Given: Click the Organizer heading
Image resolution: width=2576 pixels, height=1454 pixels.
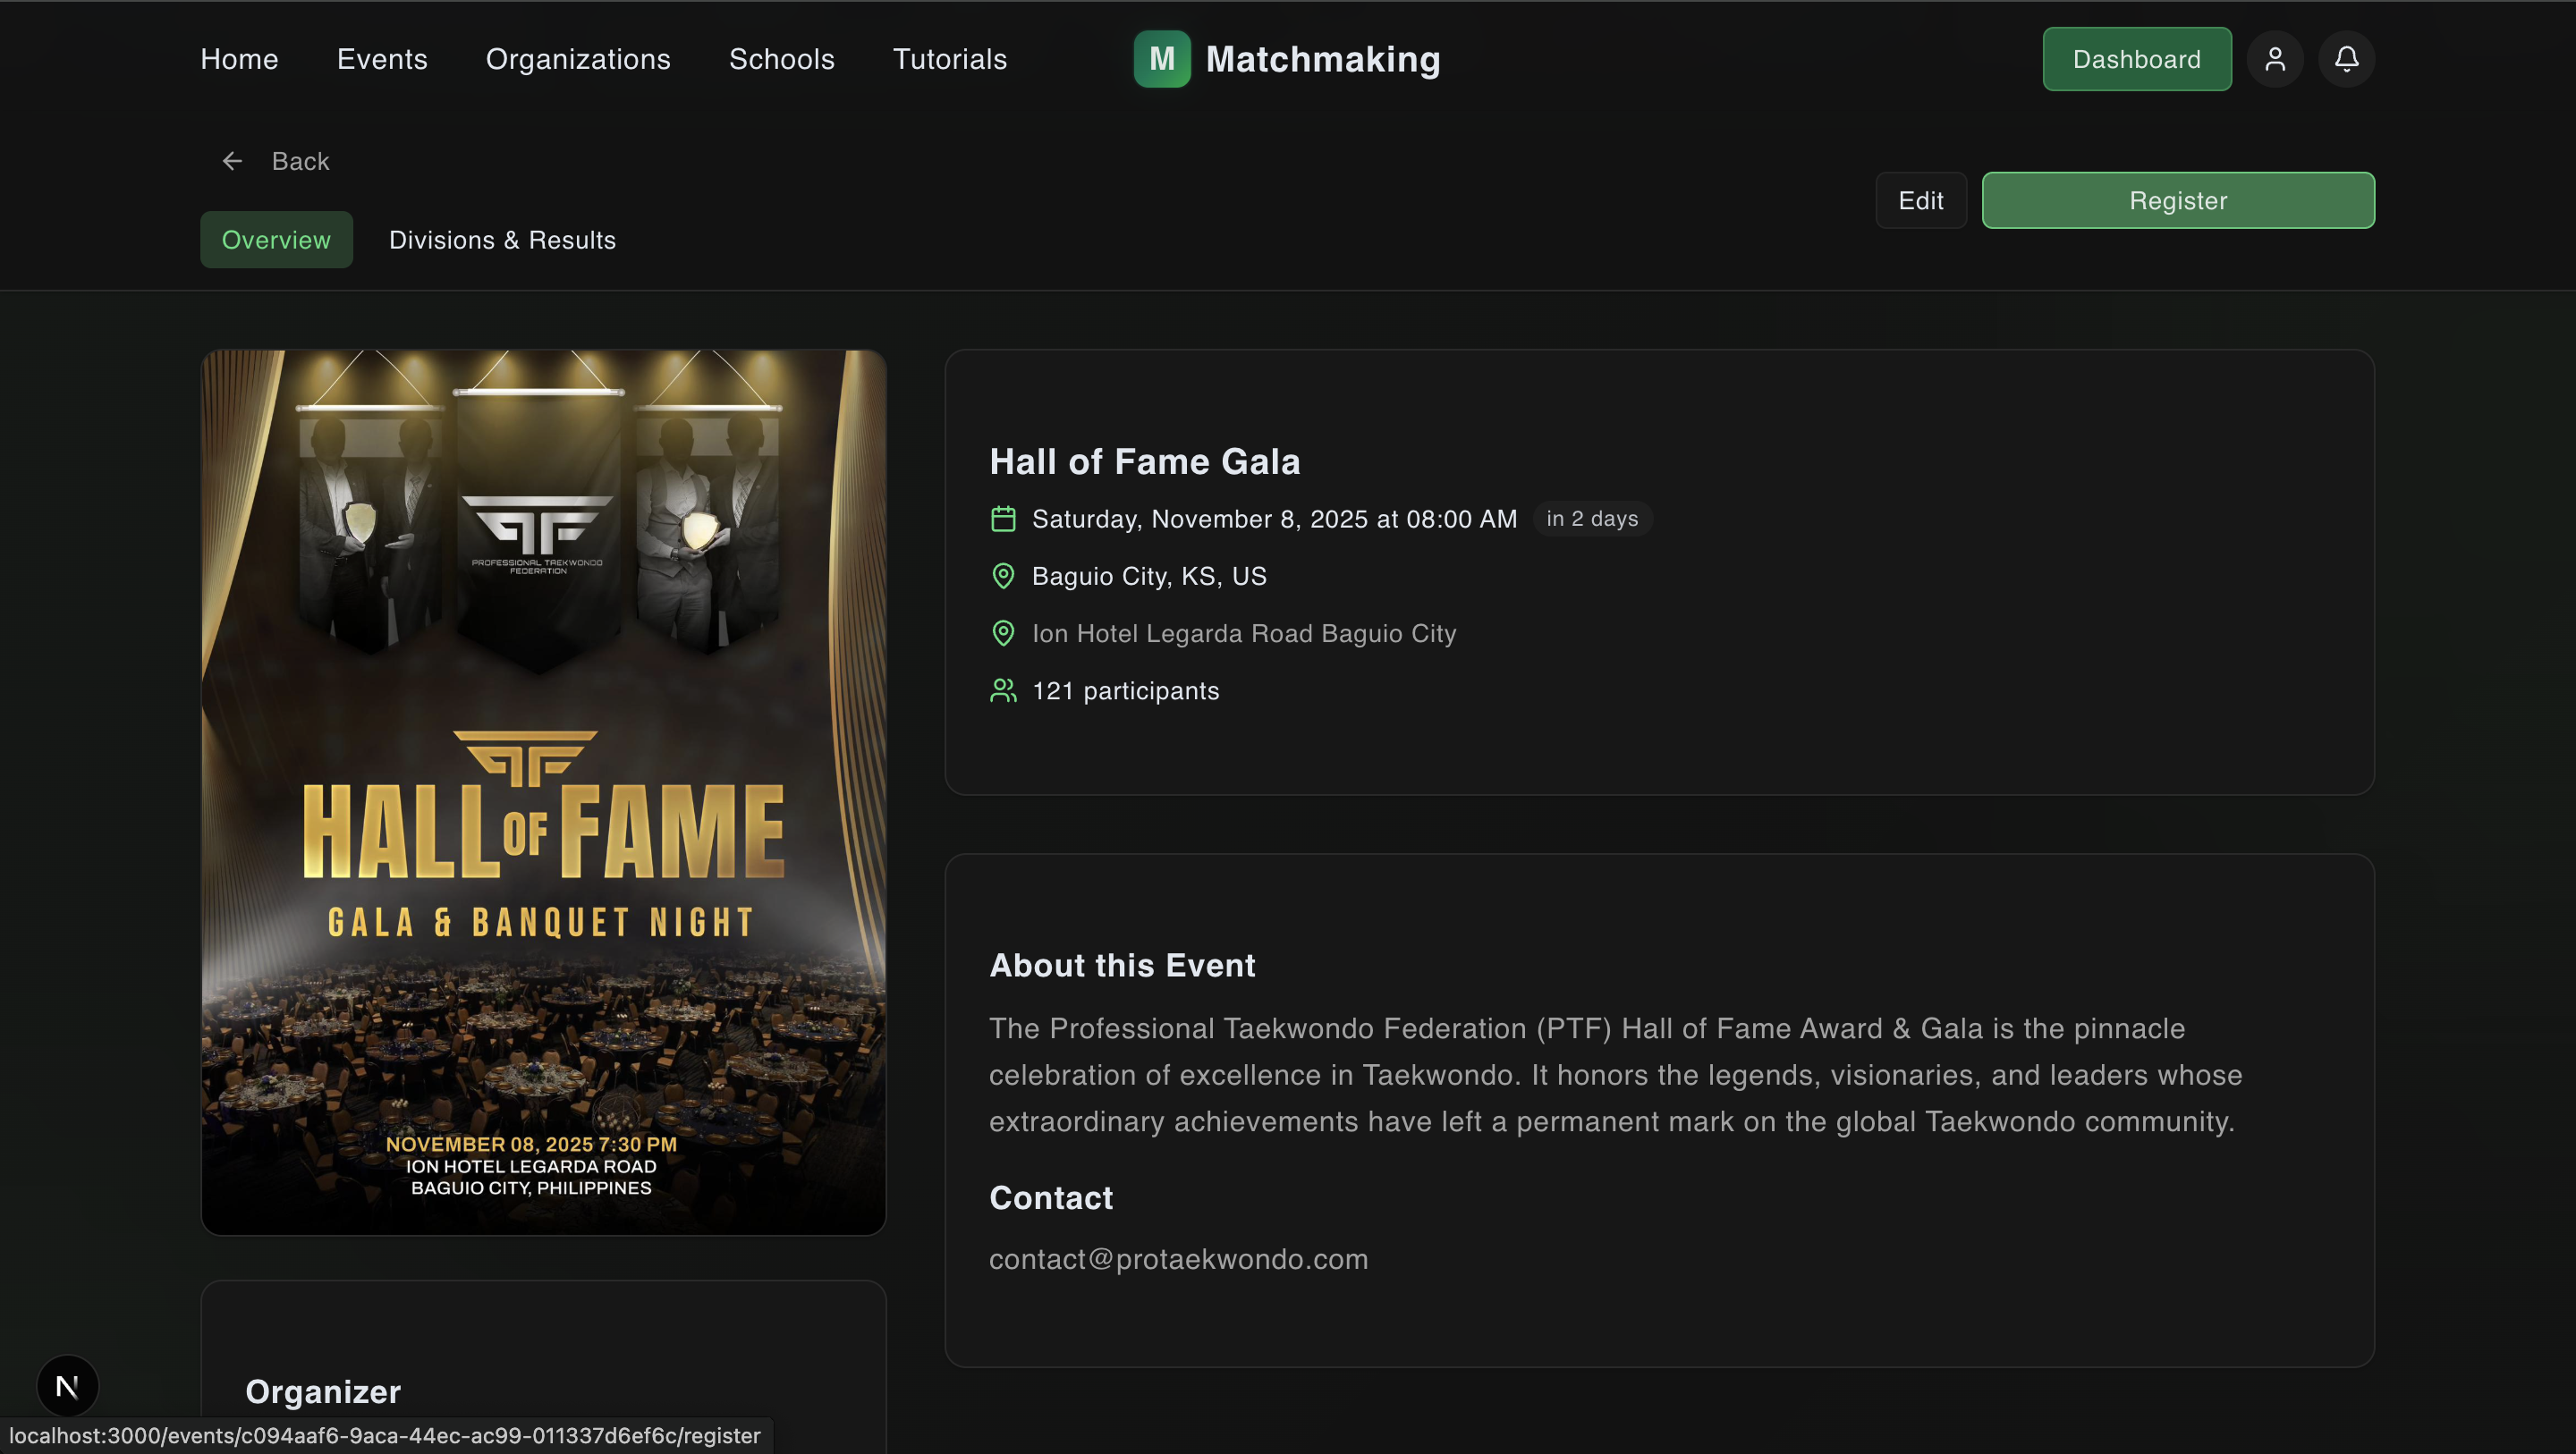Looking at the screenshot, I should tap(323, 1392).
